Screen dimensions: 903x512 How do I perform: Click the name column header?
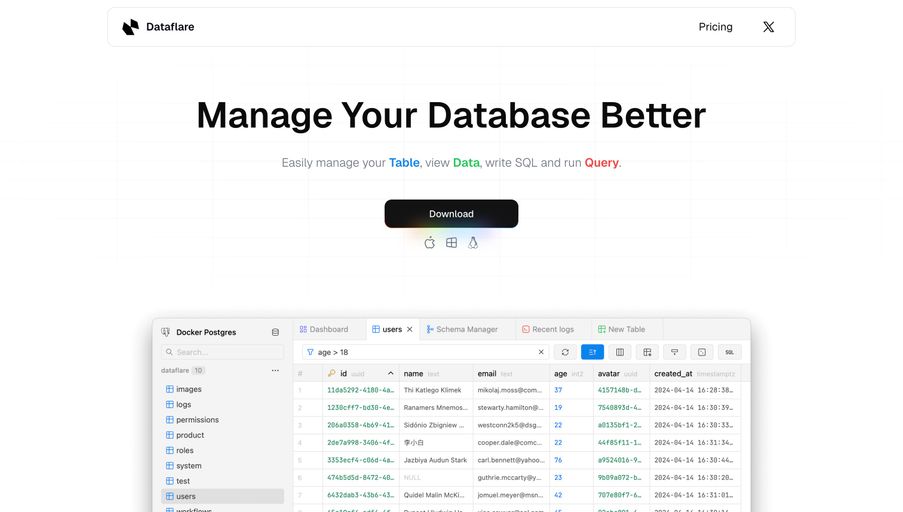pos(435,374)
